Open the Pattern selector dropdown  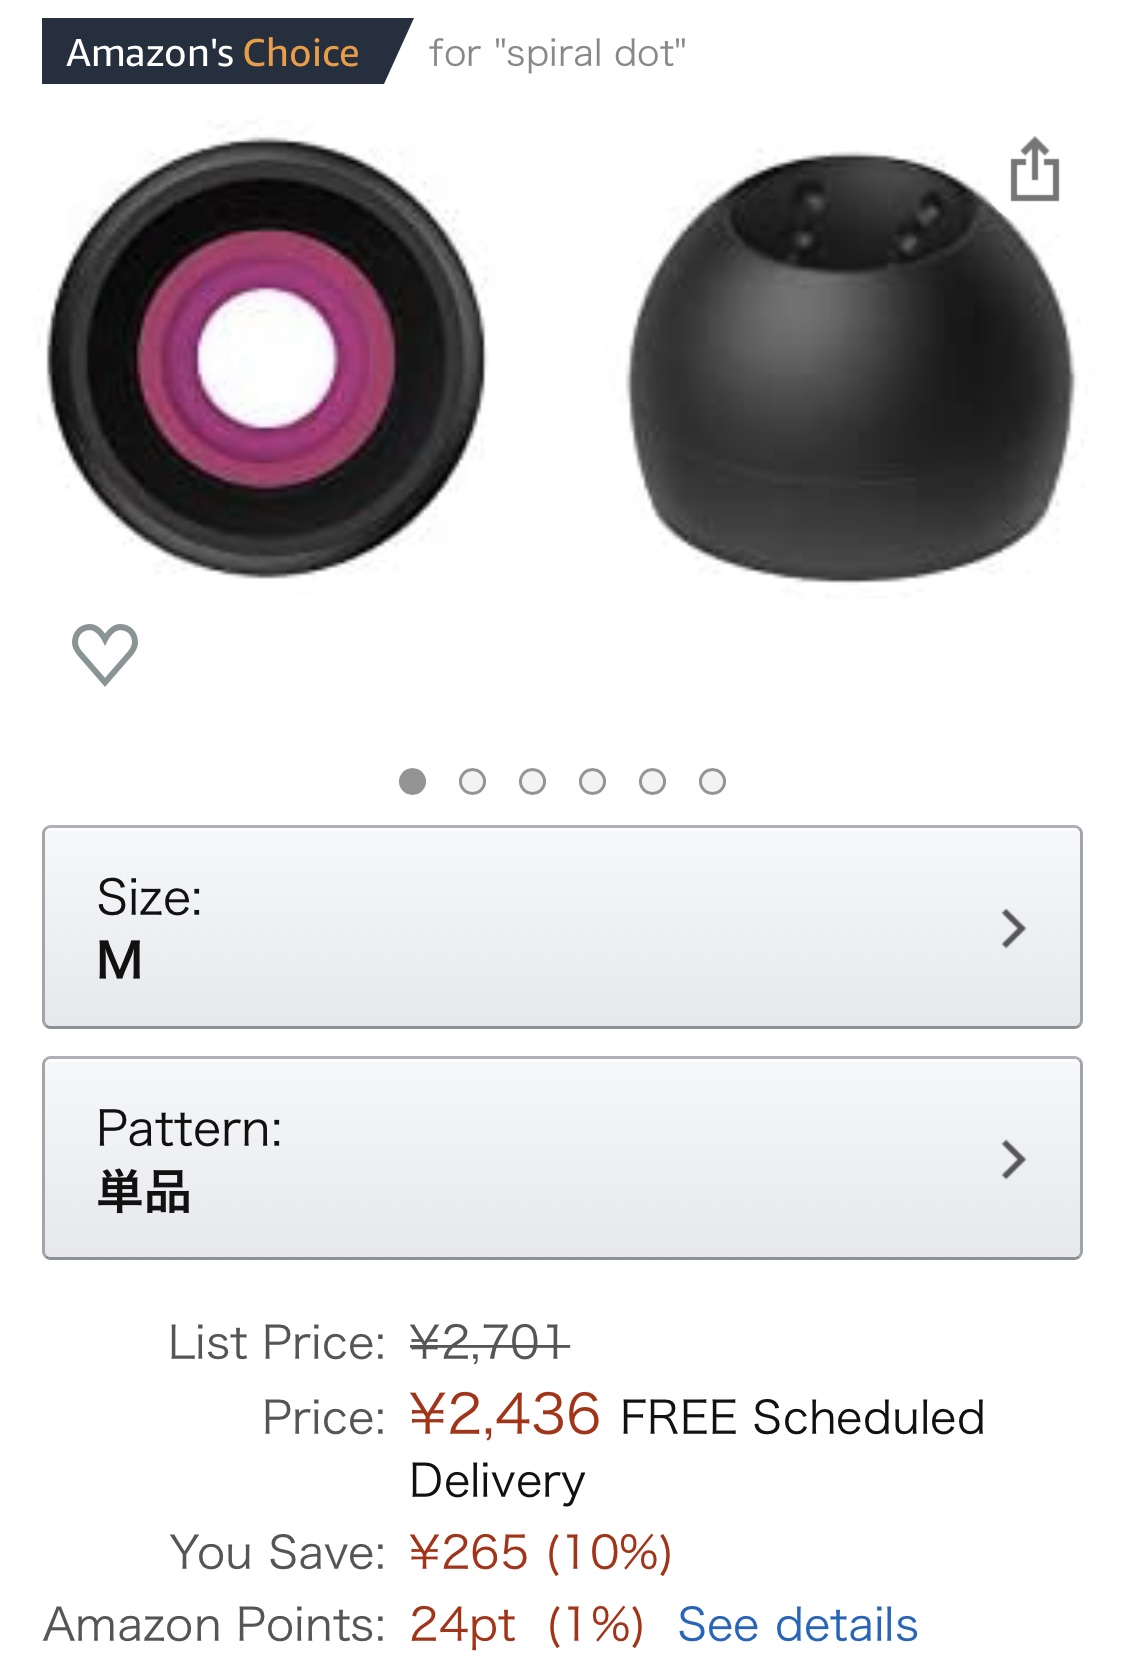(561, 1158)
